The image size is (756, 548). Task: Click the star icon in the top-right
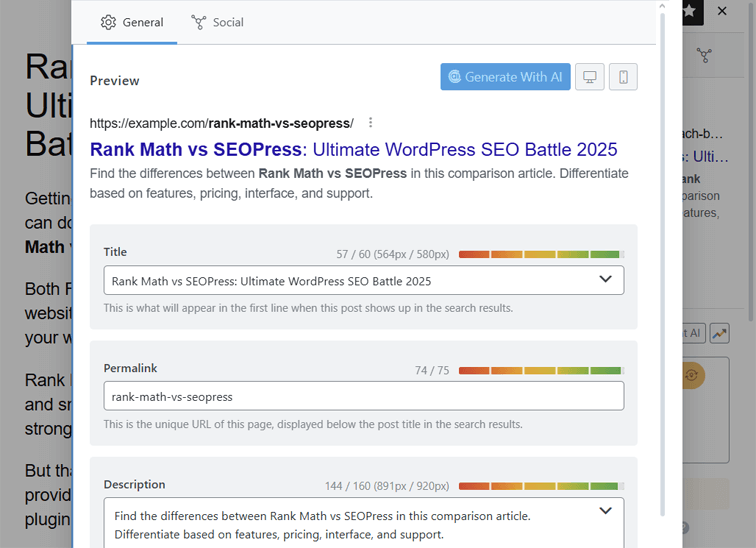point(690,11)
